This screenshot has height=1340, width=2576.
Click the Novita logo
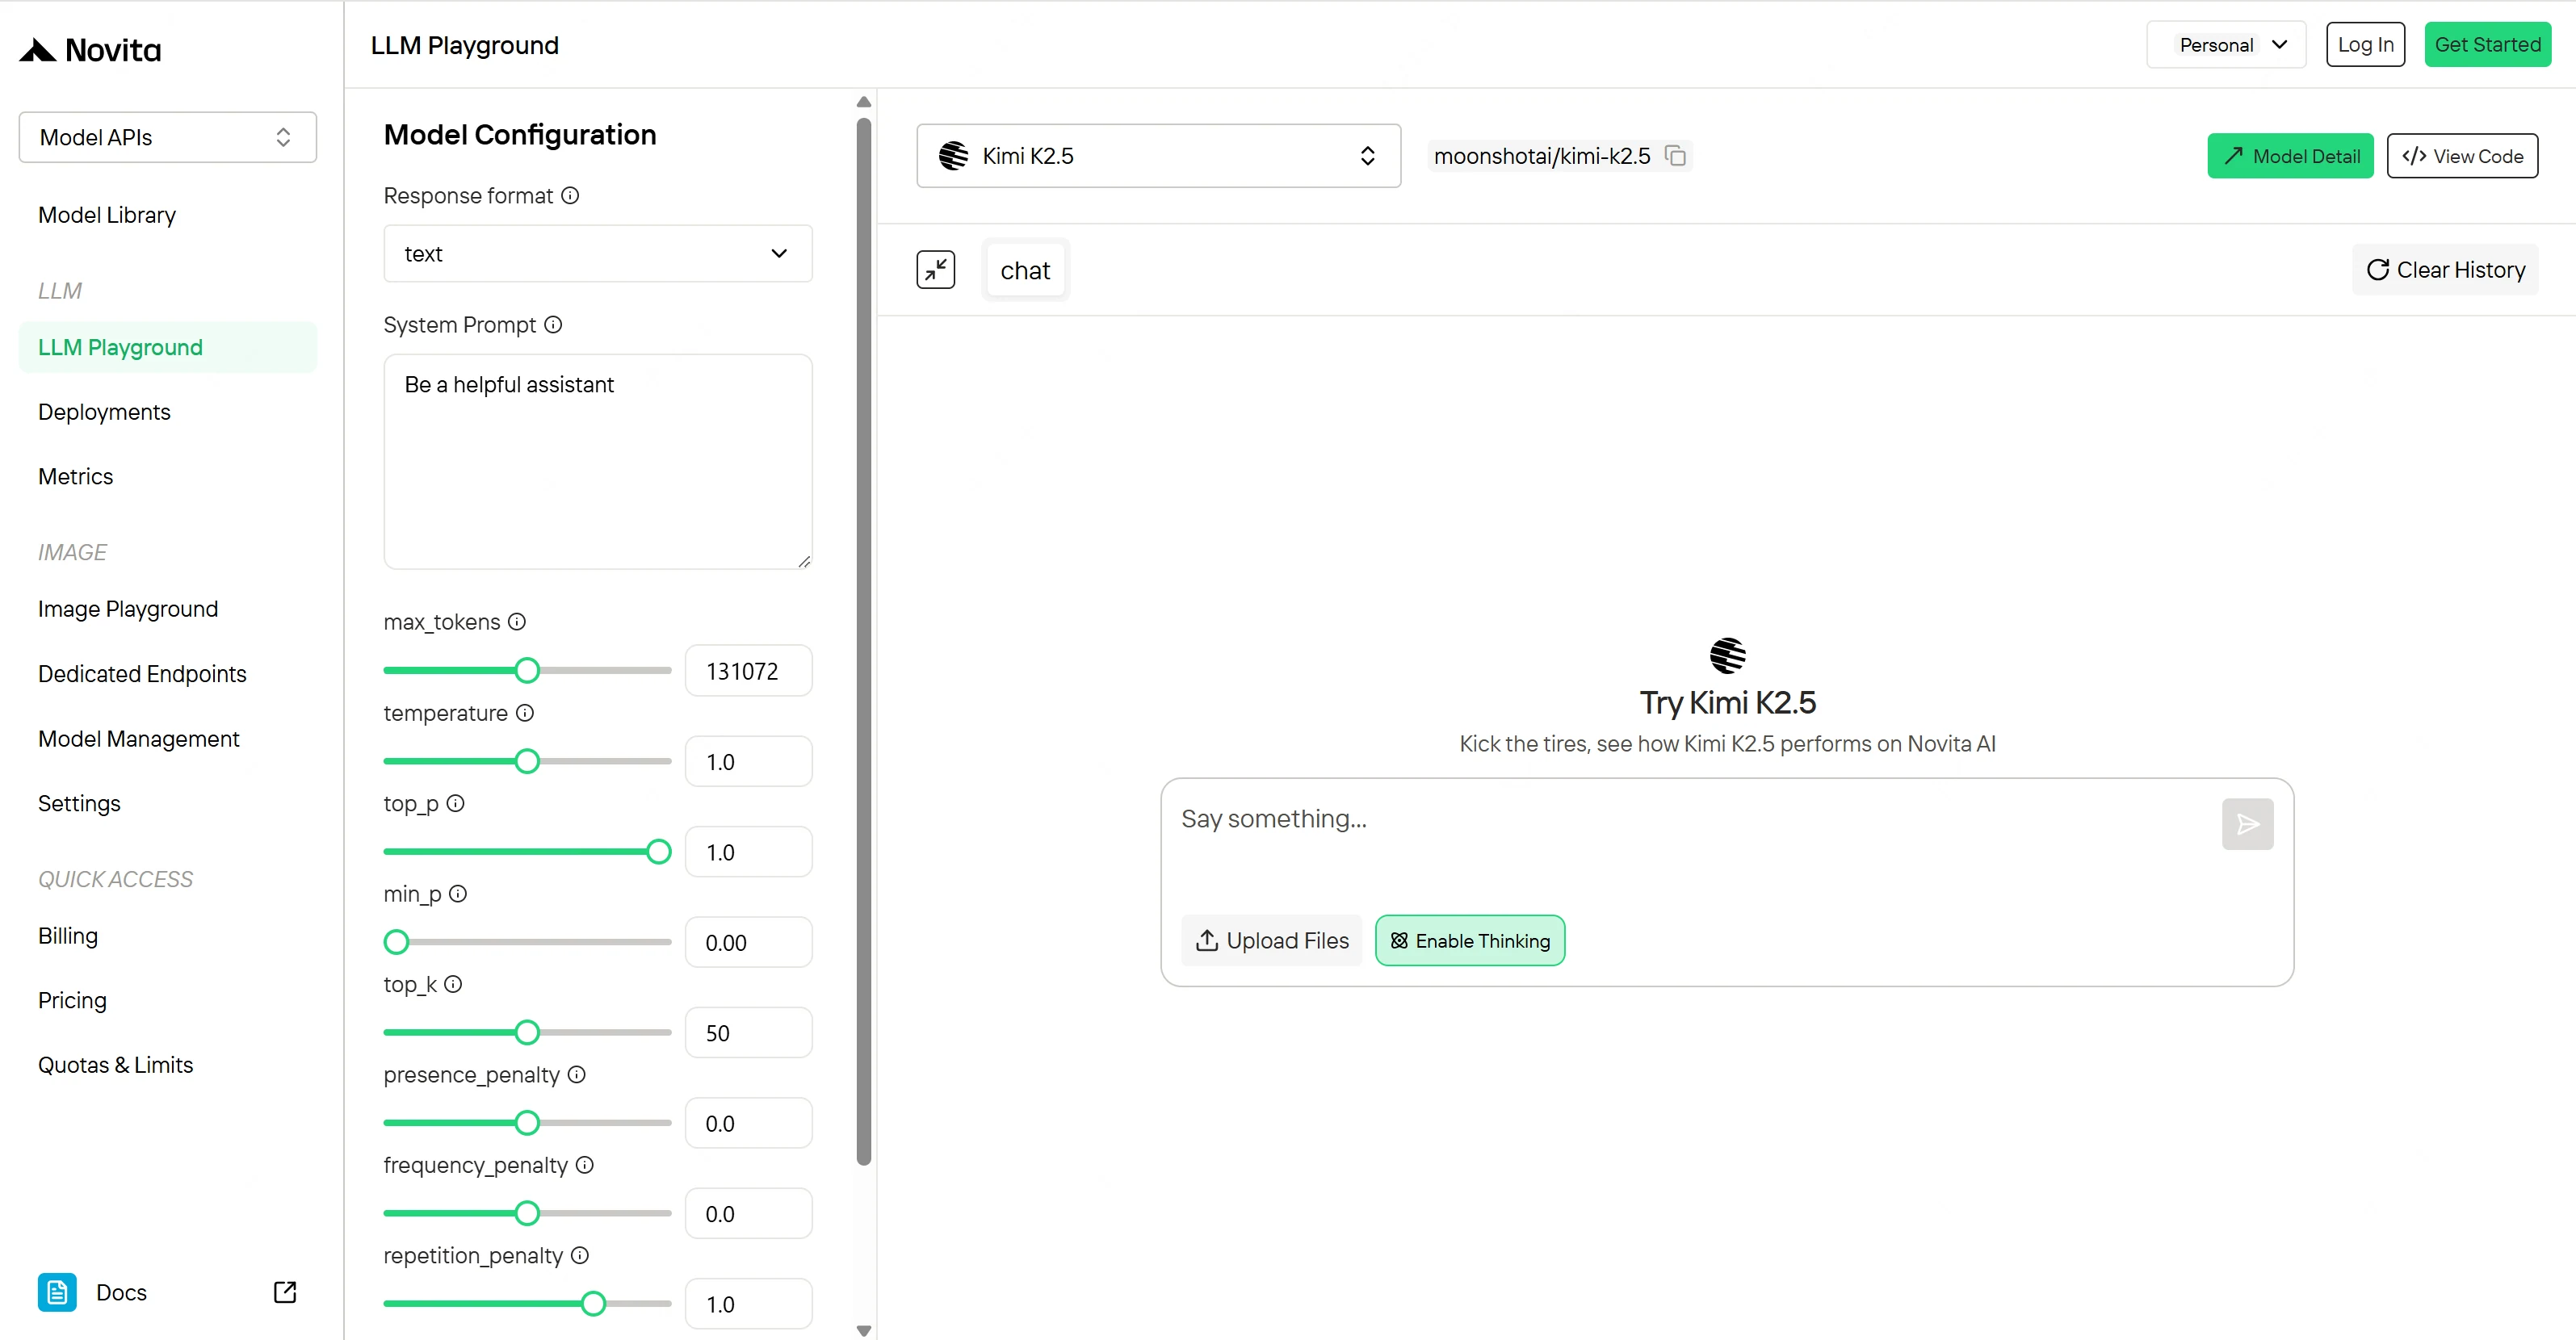point(90,50)
